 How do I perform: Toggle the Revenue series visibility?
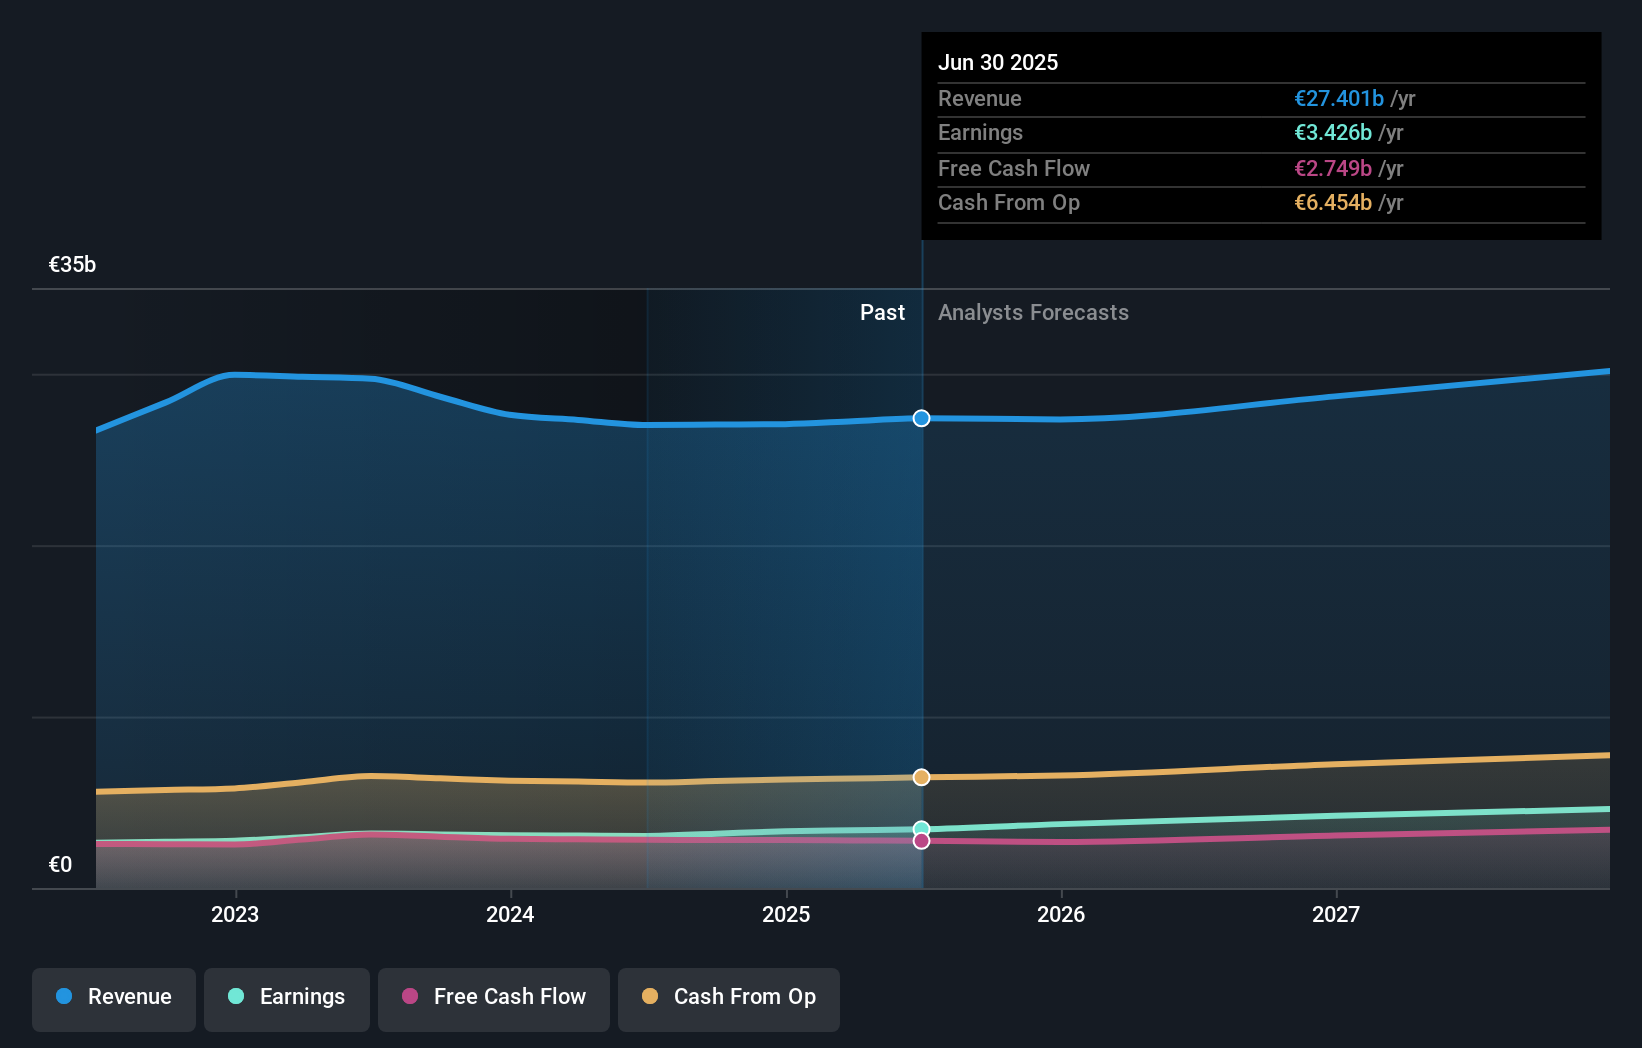(x=113, y=997)
